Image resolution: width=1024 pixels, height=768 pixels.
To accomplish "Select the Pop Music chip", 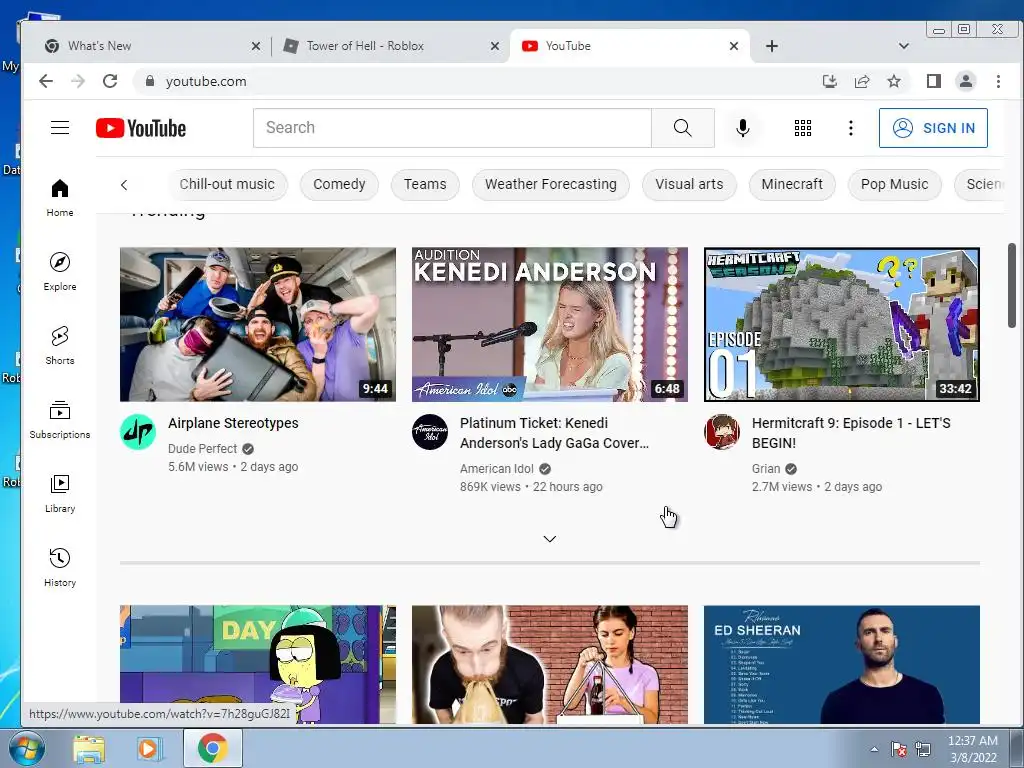I will tap(894, 184).
